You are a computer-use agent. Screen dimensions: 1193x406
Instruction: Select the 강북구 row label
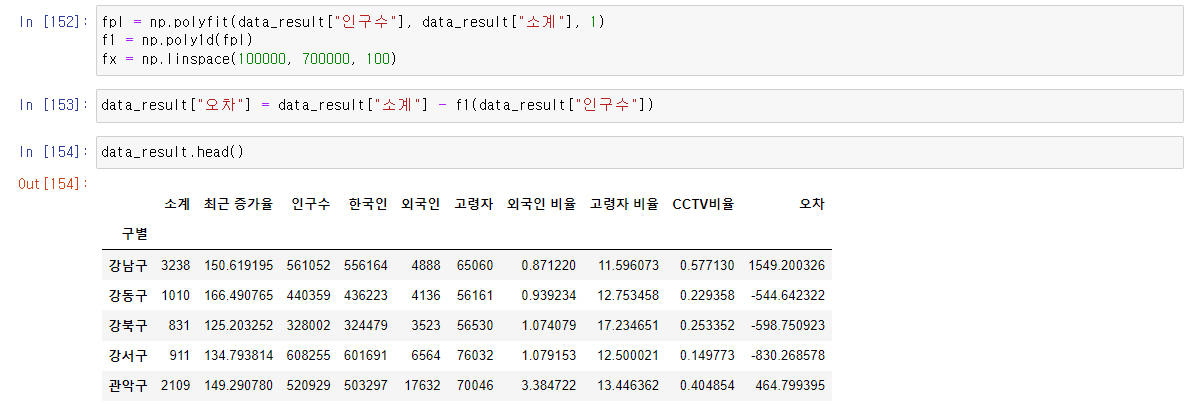coord(128,325)
